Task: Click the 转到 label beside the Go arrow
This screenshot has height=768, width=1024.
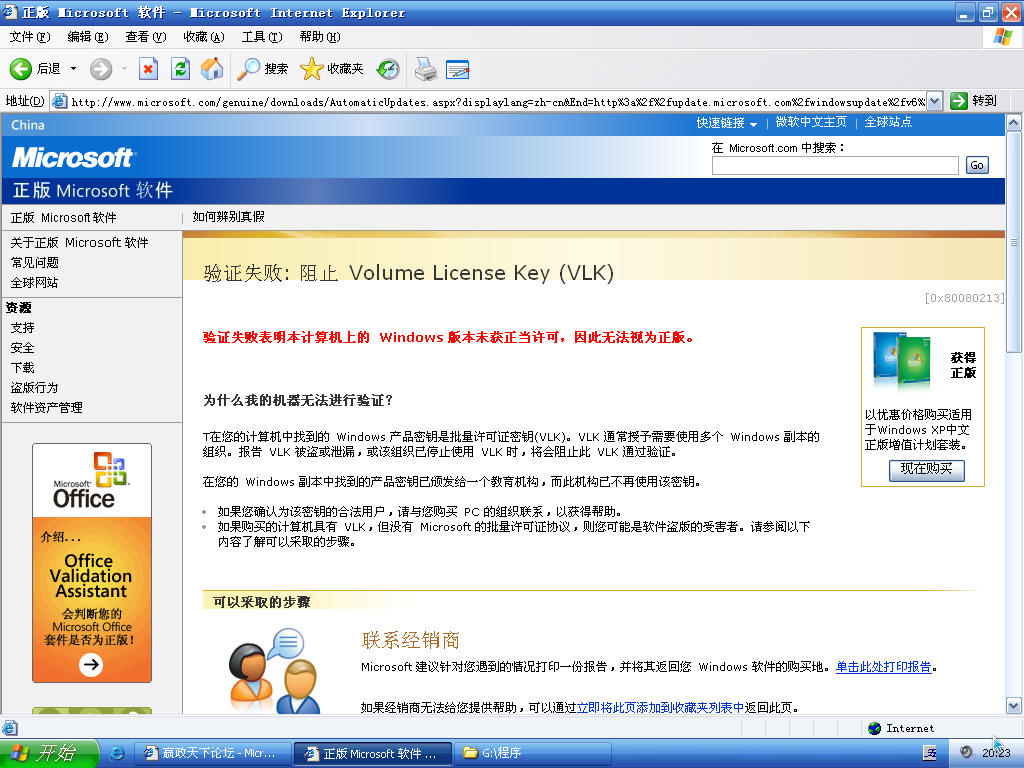Action: pos(984,101)
